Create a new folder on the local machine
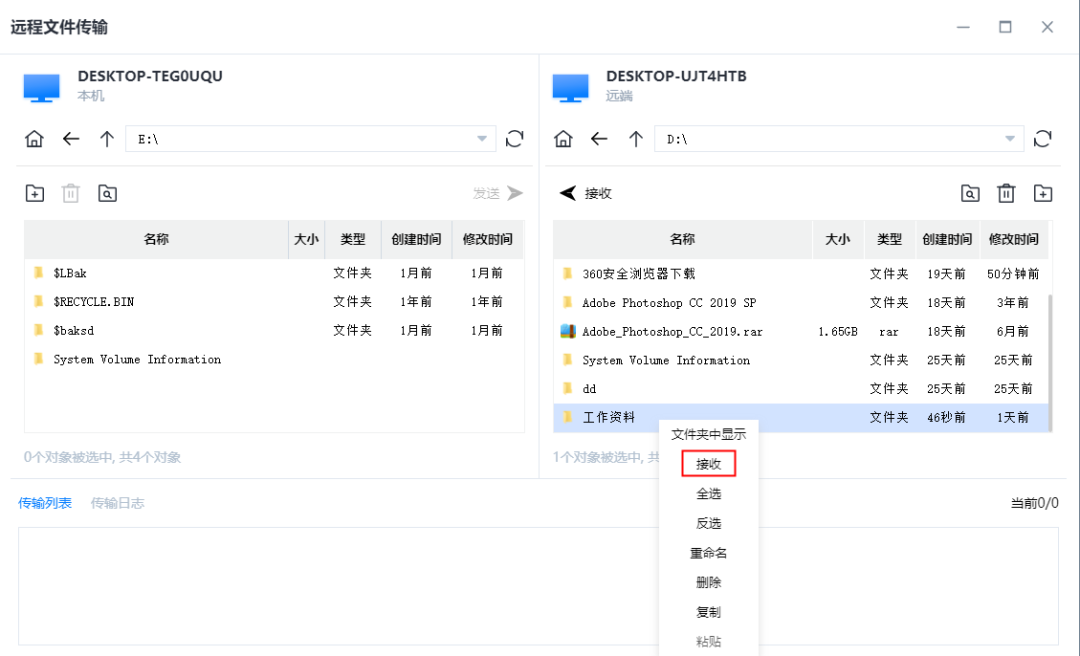The width and height of the screenshot is (1080, 656). pos(34,194)
